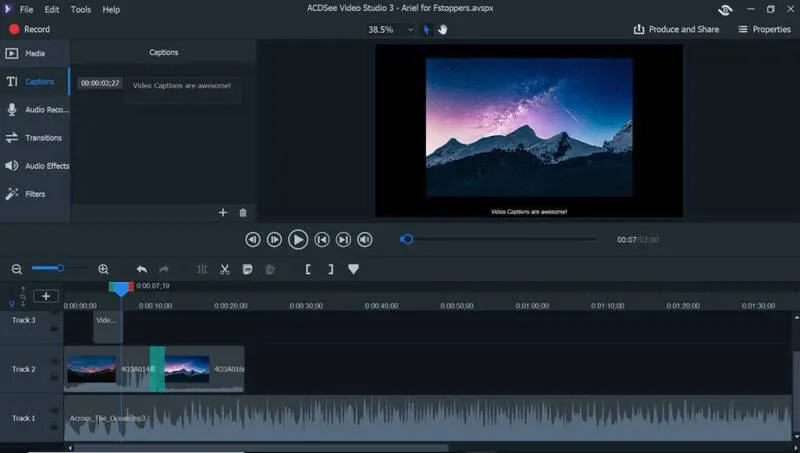Click the preview playback seek slider
This screenshot has height=453, width=800.
tap(500, 239)
